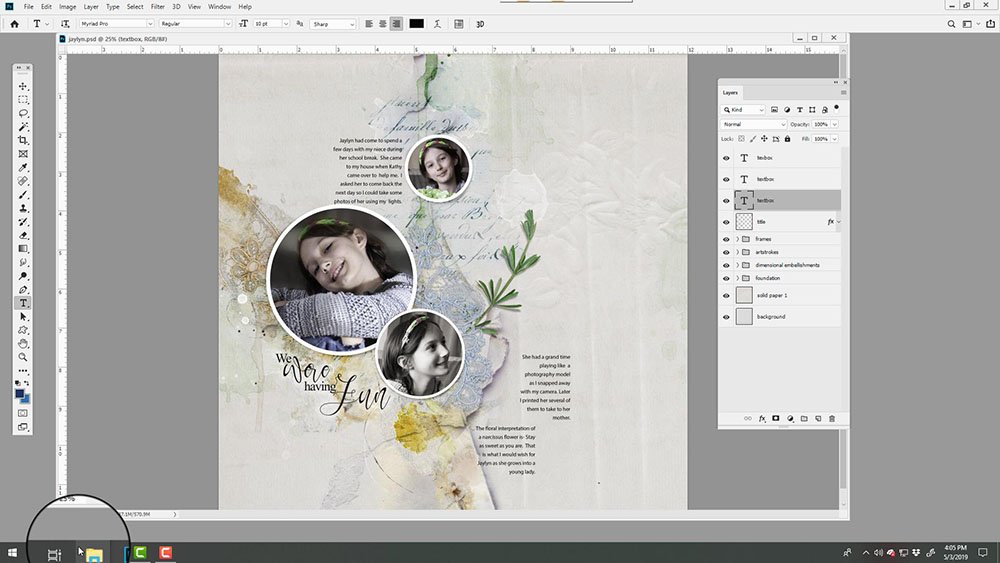Open the Layers panel options menu

pyautogui.click(x=843, y=92)
